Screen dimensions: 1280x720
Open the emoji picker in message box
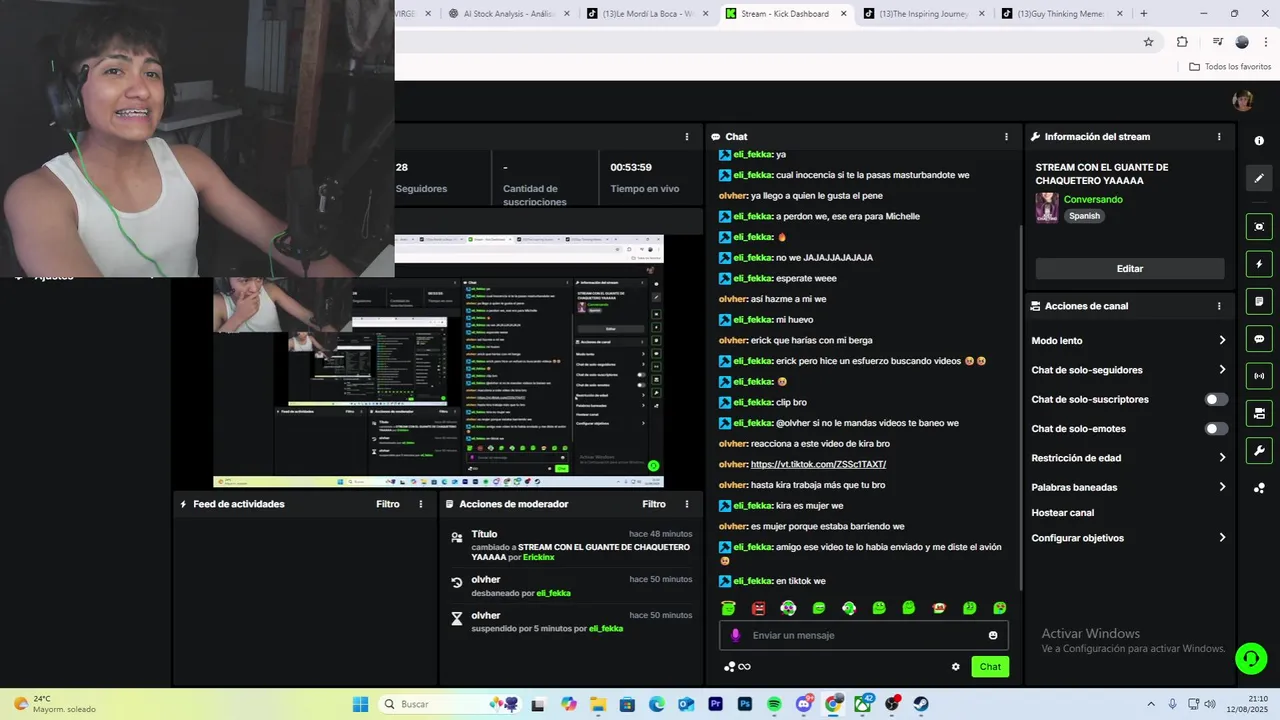tap(993, 635)
